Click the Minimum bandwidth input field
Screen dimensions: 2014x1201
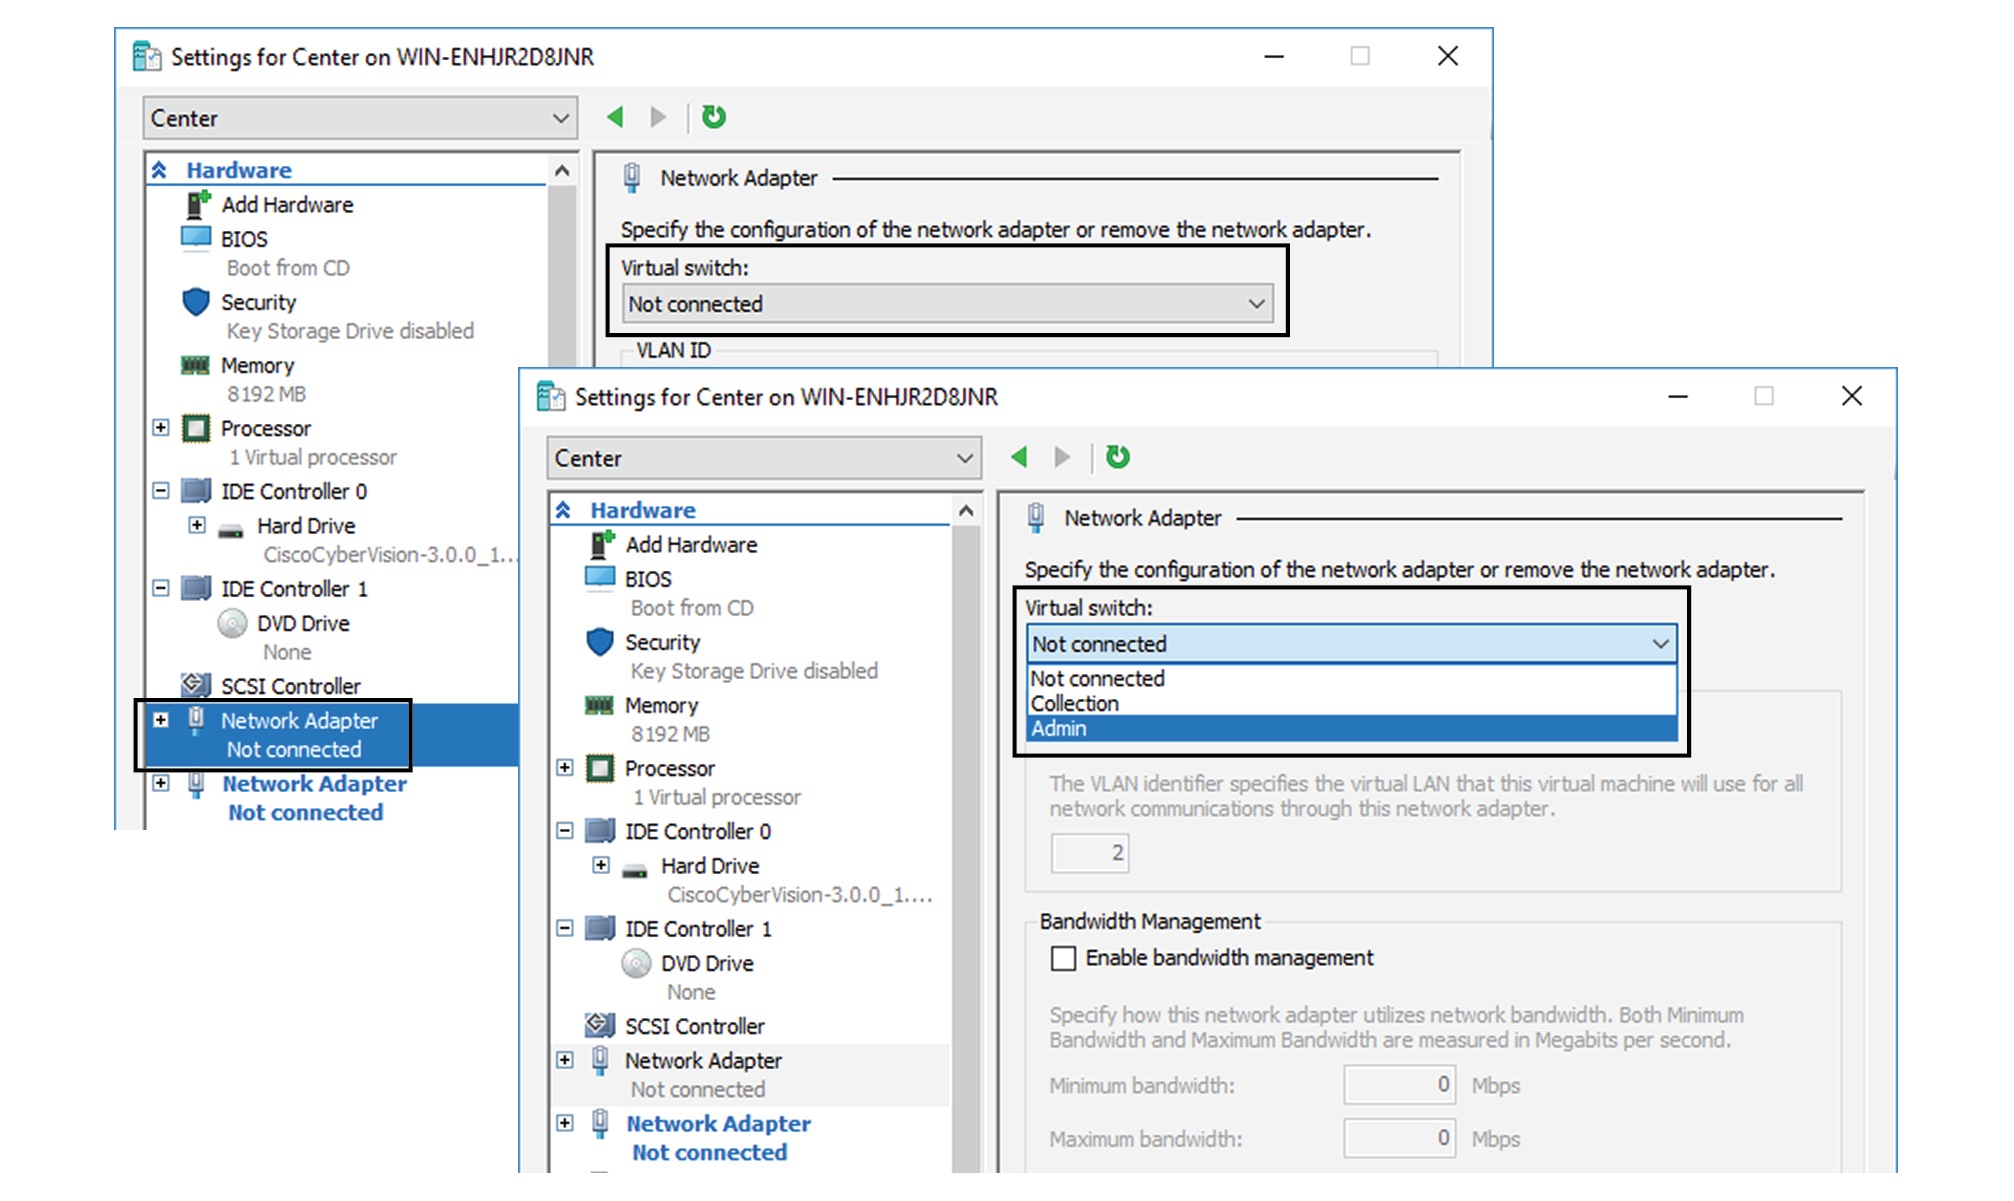pos(1399,1084)
